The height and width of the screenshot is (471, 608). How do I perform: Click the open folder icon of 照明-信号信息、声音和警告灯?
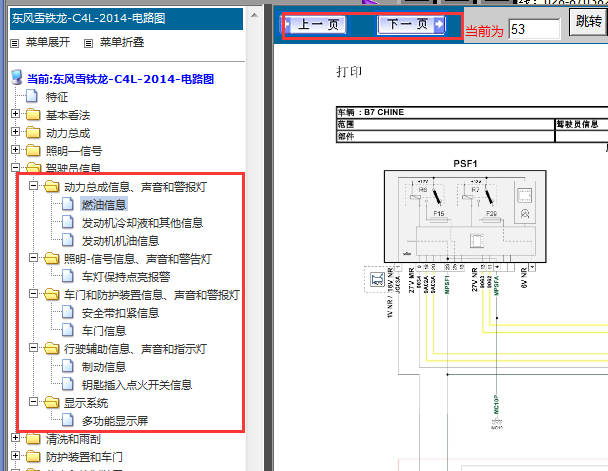[52, 258]
